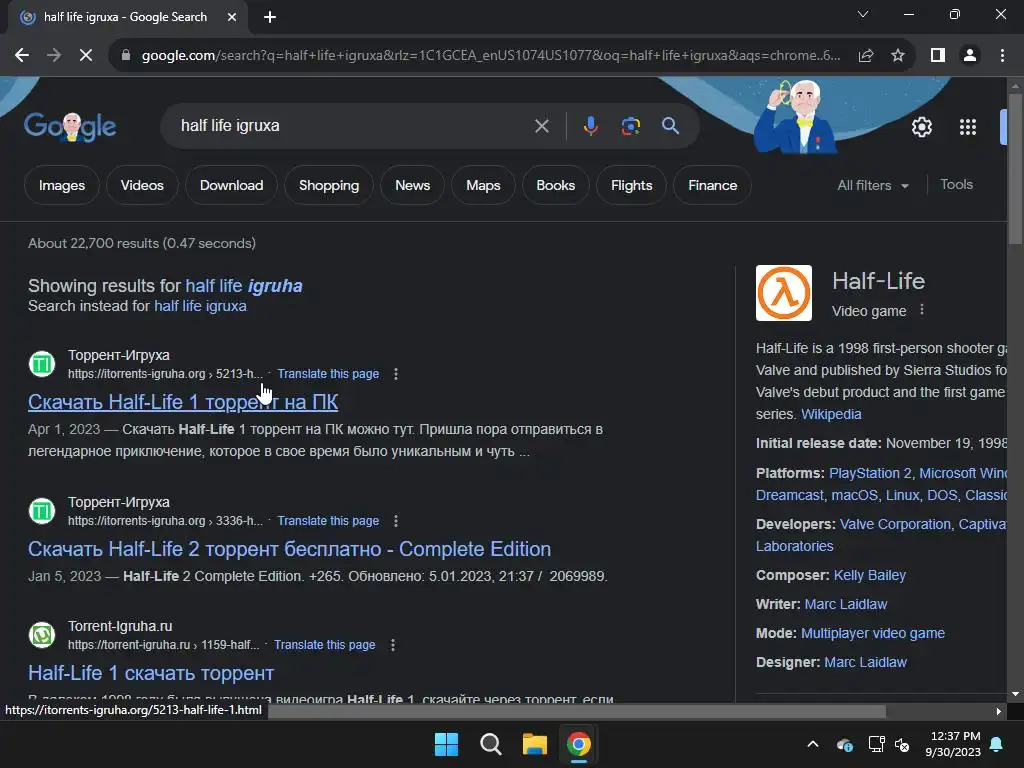Search by image with Google Lens
1024x768 pixels.
click(x=630, y=126)
